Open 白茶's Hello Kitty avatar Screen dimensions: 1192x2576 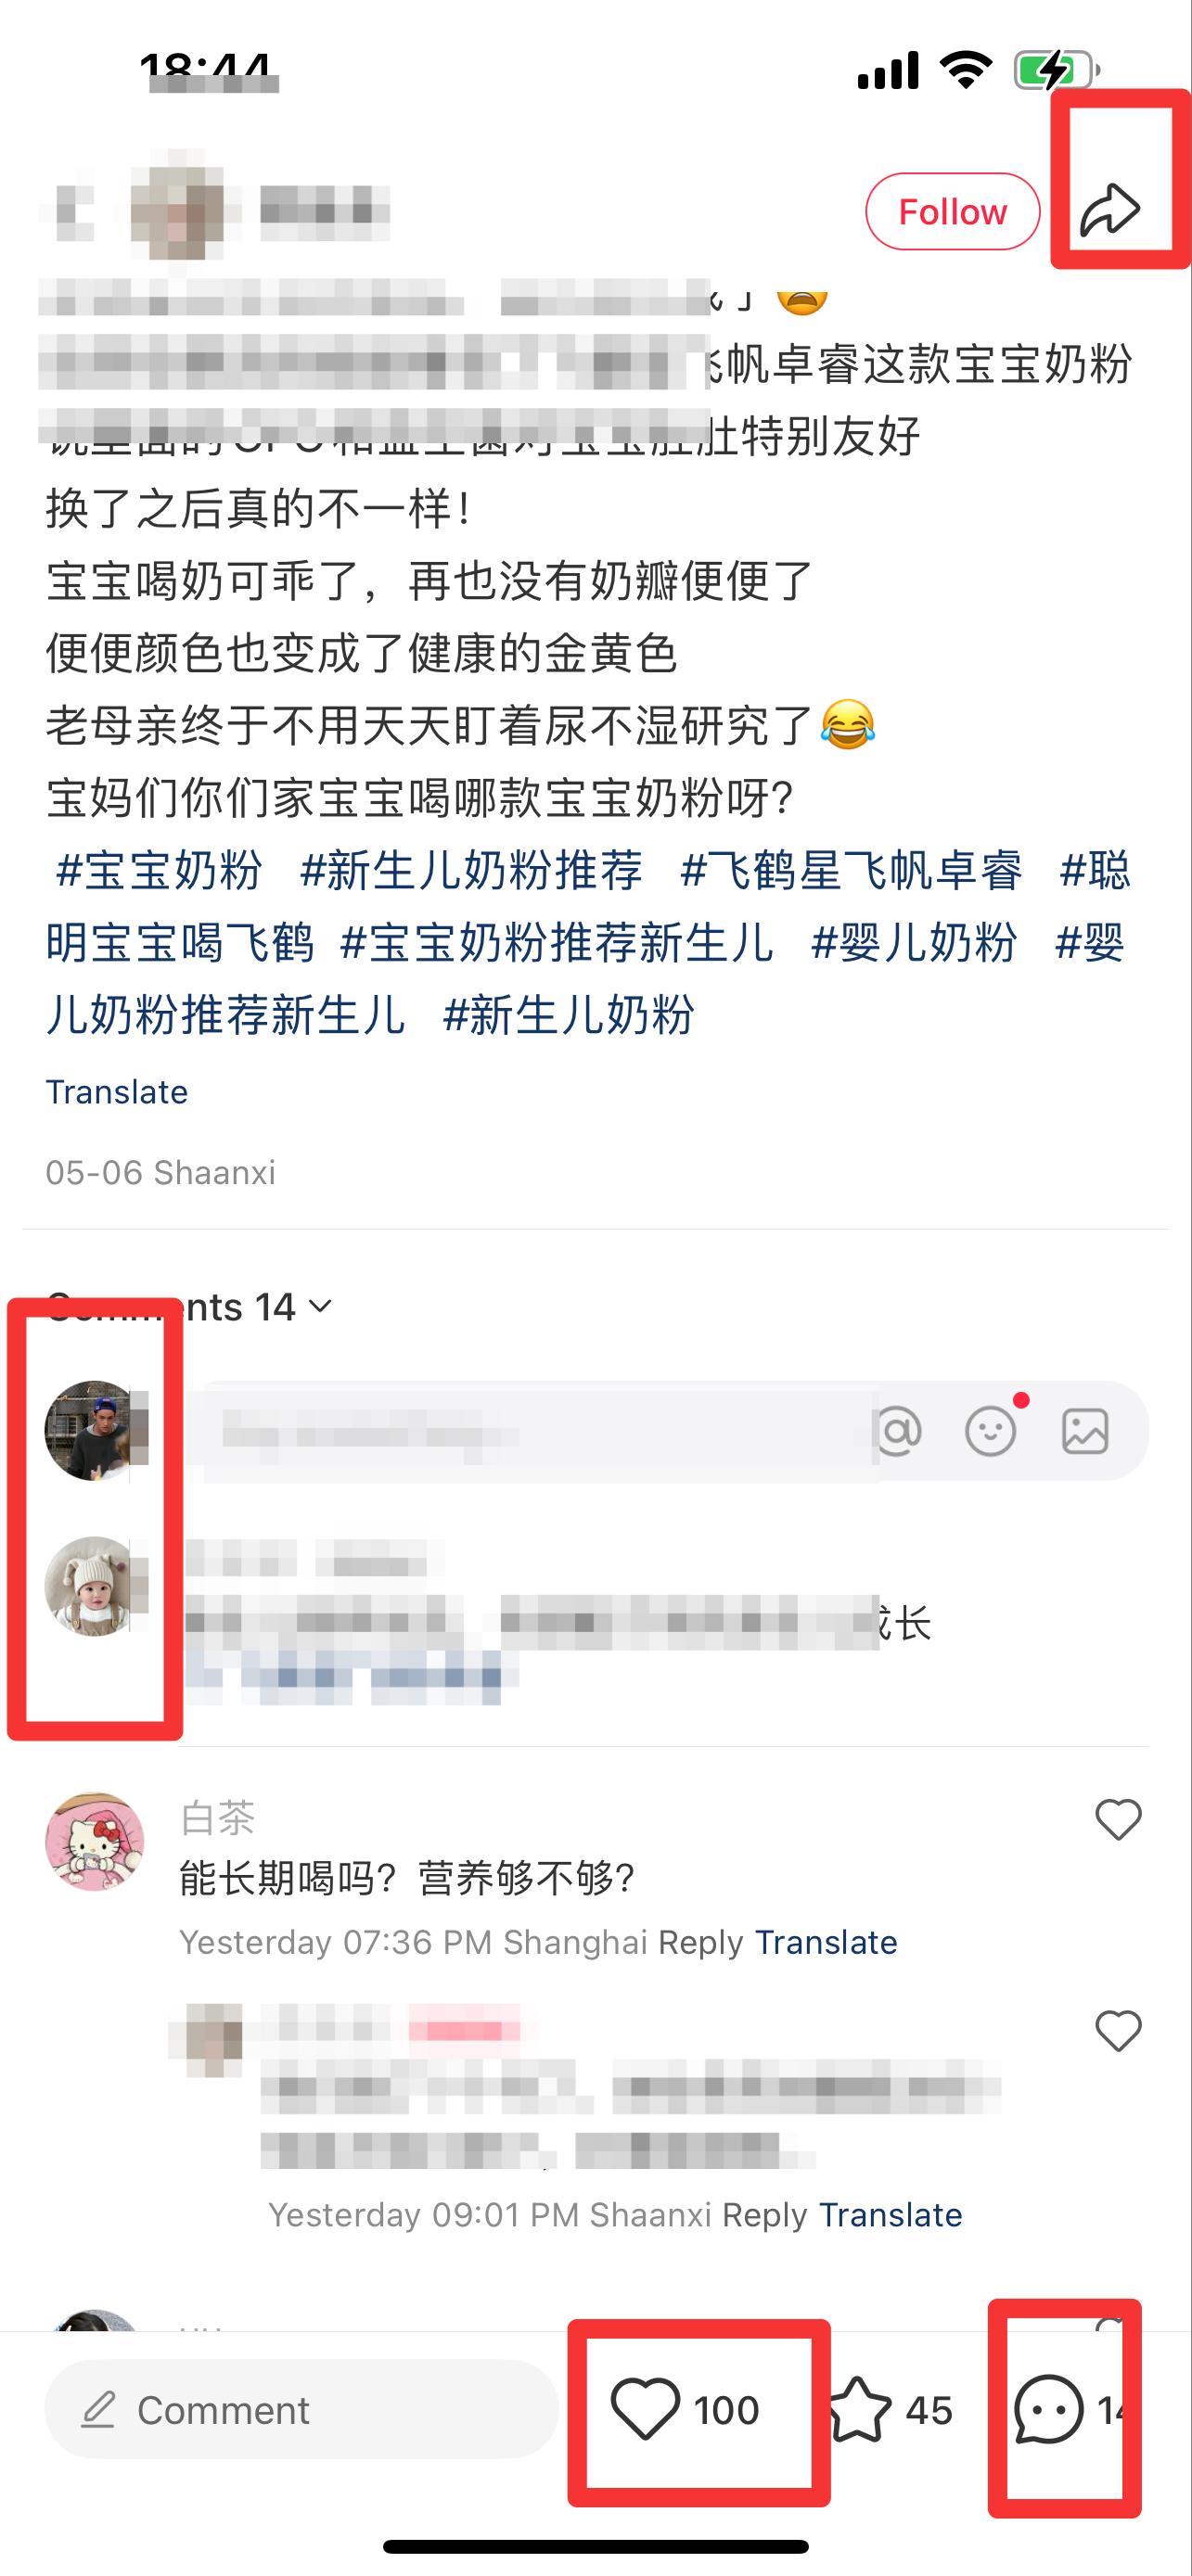point(95,1841)
